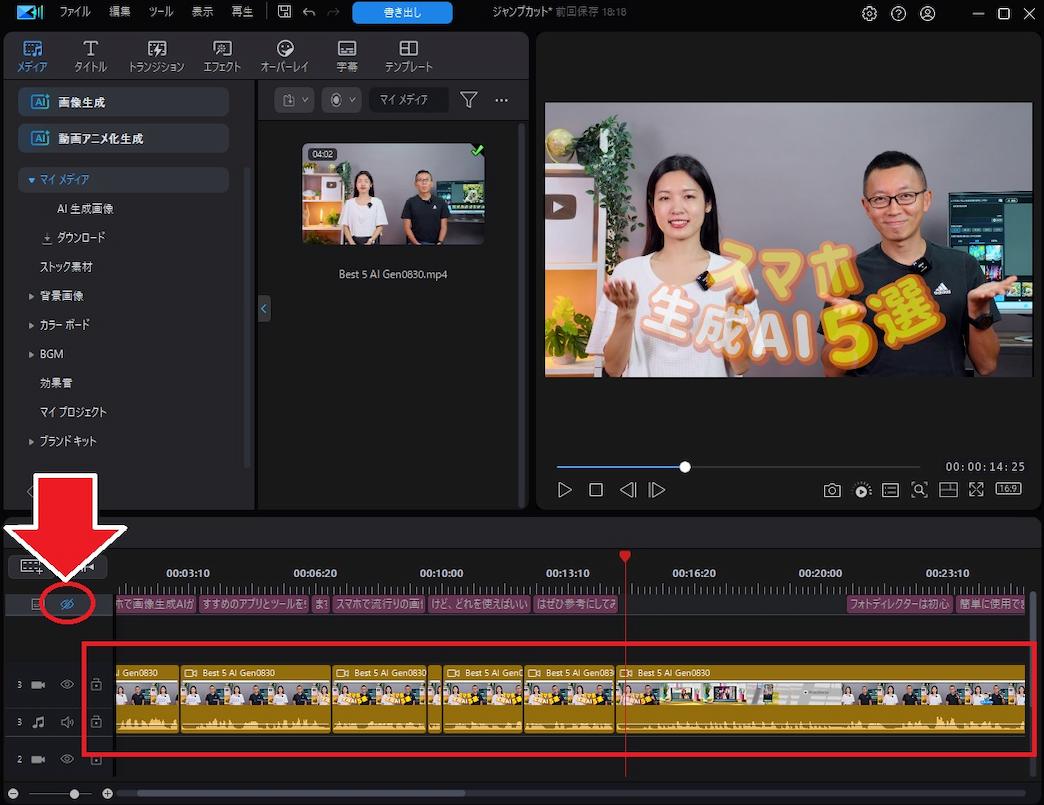
Task: Open the ファイル menu
Action: pyautogui.click(x=74, y=13)
